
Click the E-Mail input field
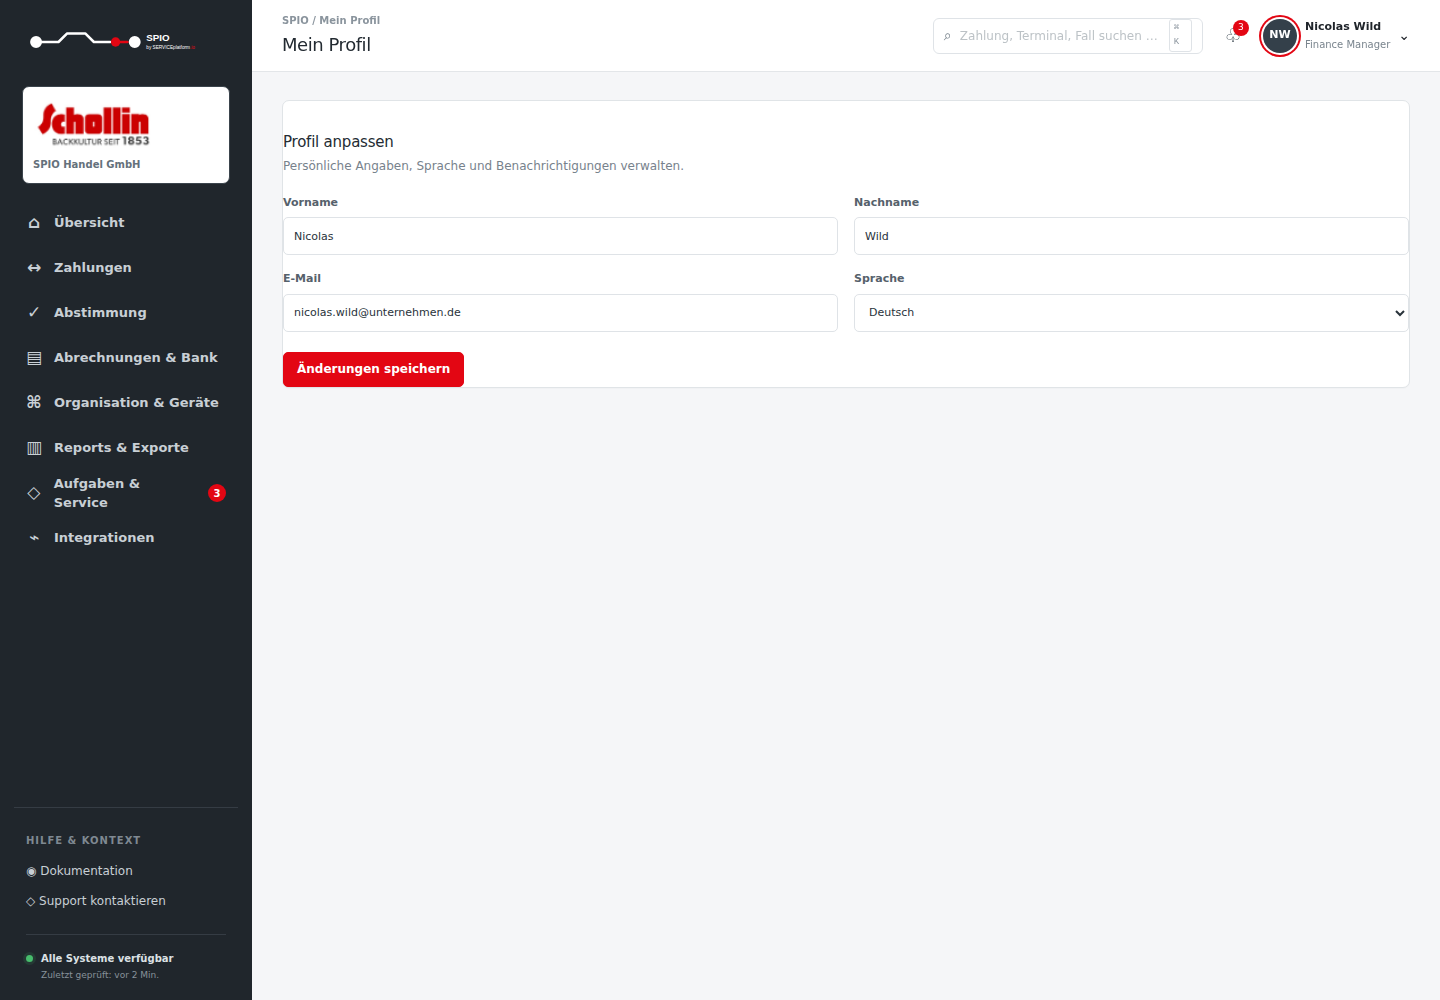[560, 313]
